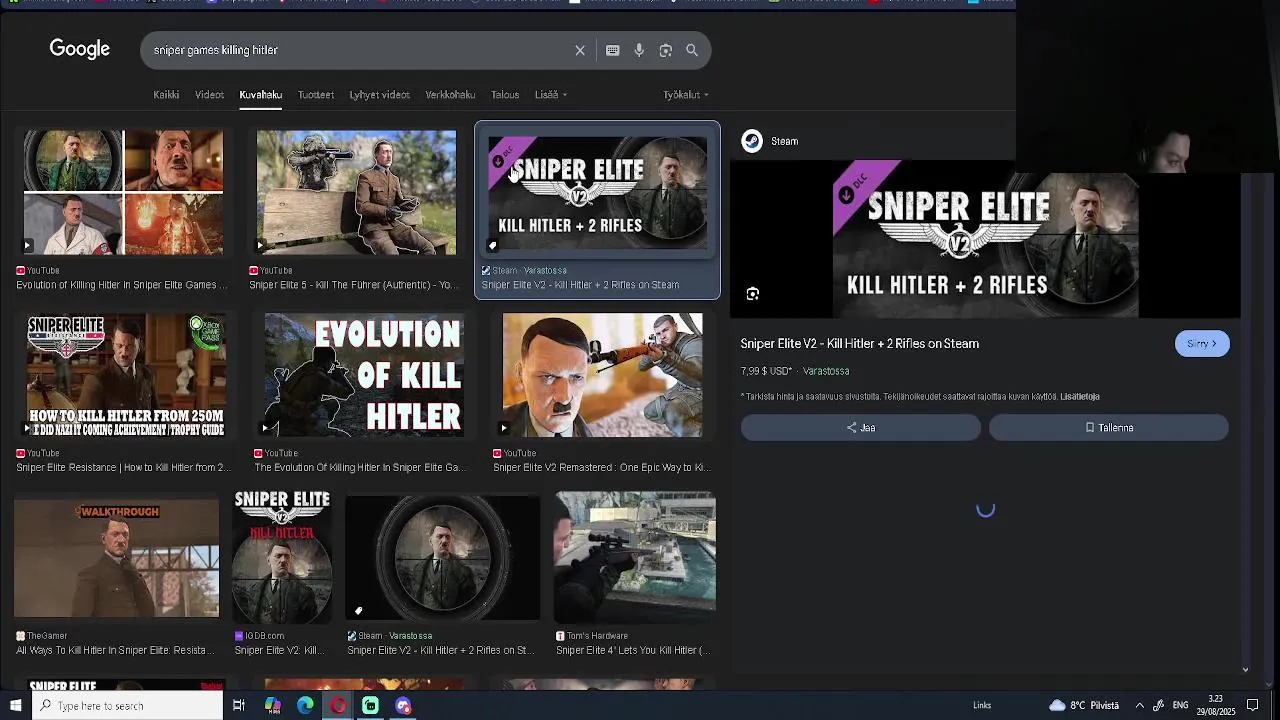
Task: Open the Talous tab
Action: 505,95
